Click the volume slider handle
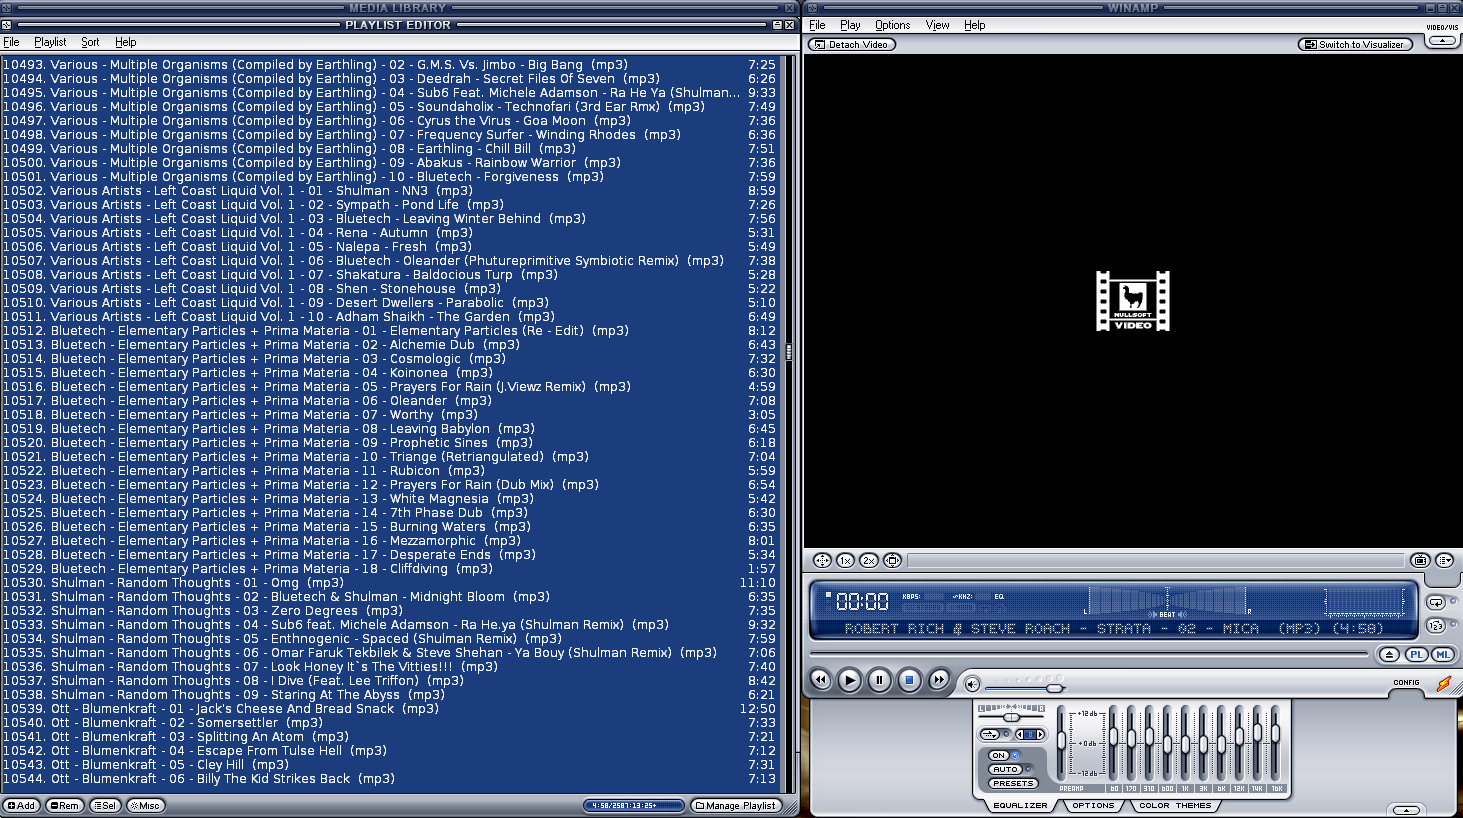Viewport: 1463px width, 818px height. (1054, 688)
